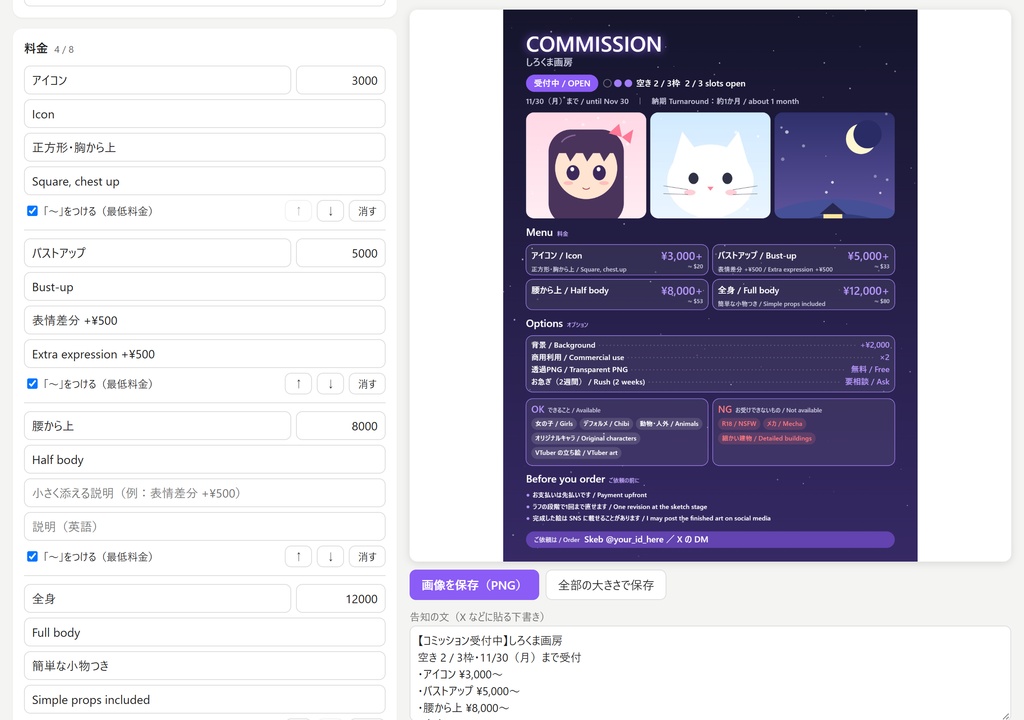Screen dimensions: 1024x720
Task: Click the COMMISSION title in the preview
Action: pyautogui.click(x=594, y=44)
